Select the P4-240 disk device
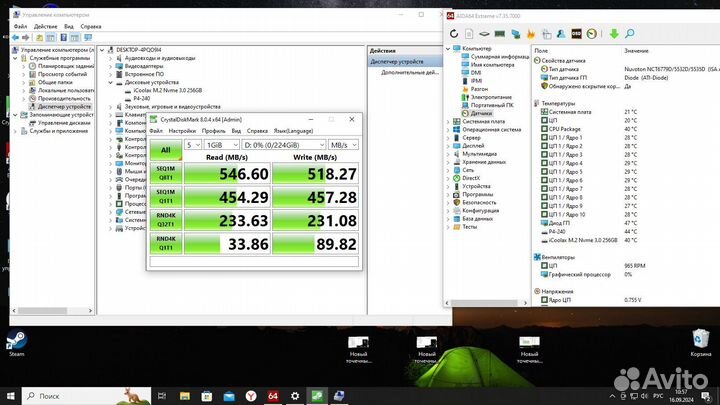720x405 pixels. tap(141, 99)
